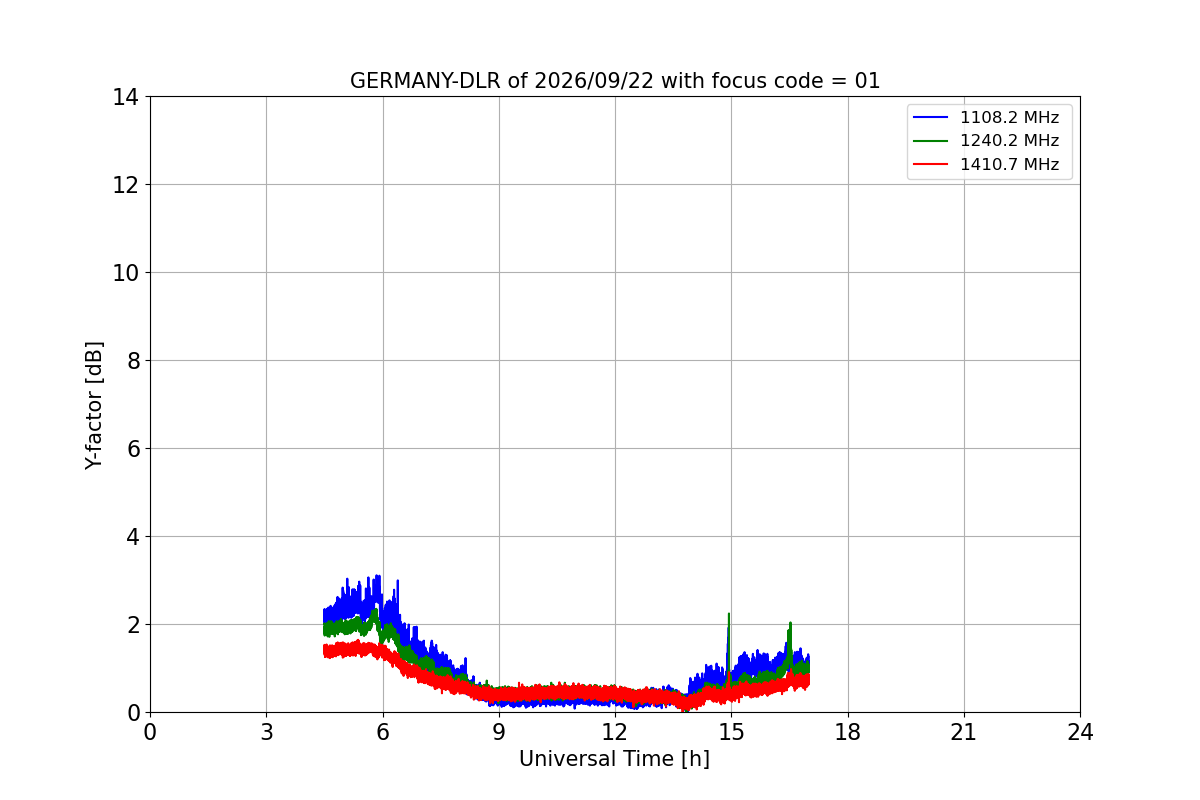Click the green 1240.2 MHz legend line
This screenshot has width=1200, height=800.
click(x=931, y=141)
